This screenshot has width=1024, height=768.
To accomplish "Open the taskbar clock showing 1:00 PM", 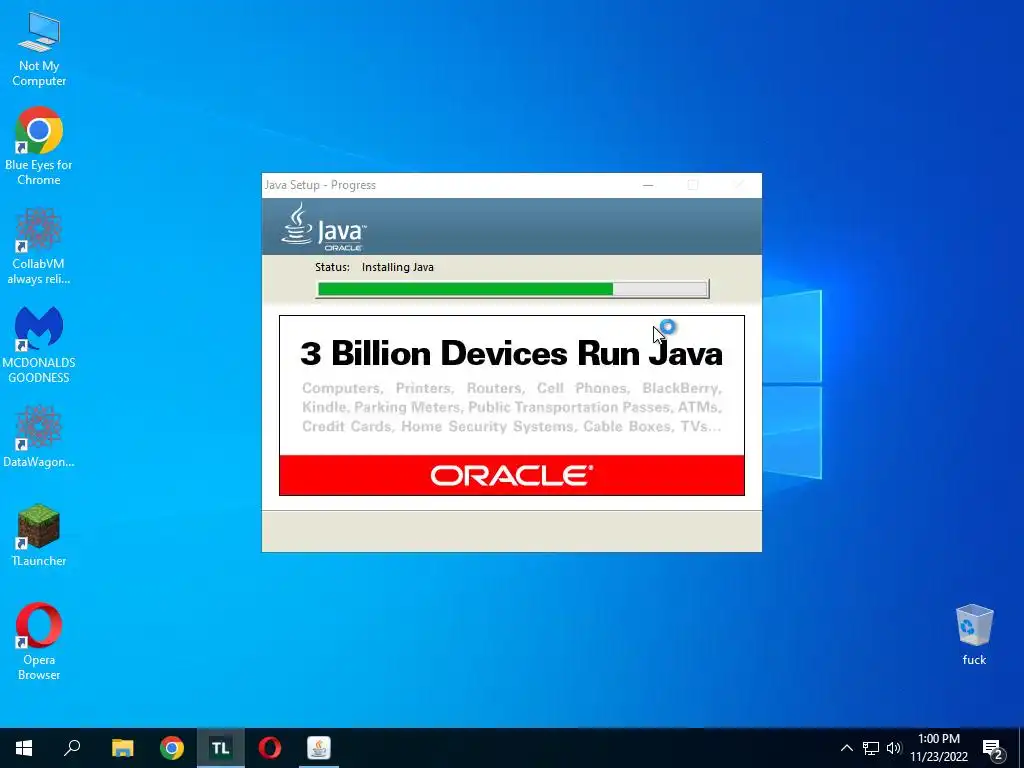I will coord(939,748).
